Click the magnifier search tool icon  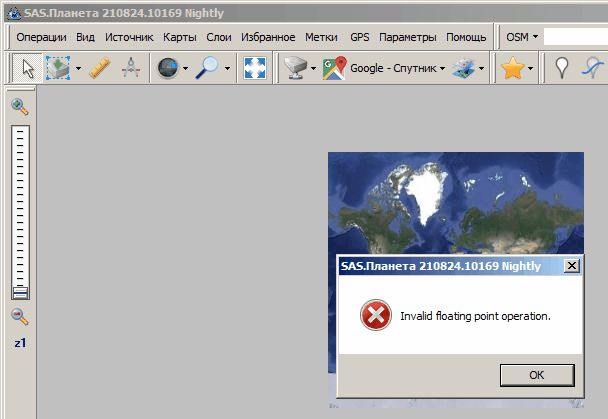point(207,69)
